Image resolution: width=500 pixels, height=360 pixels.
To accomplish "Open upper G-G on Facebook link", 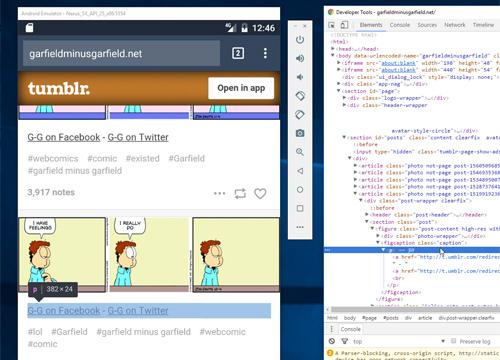I will (x=64, y=137).
